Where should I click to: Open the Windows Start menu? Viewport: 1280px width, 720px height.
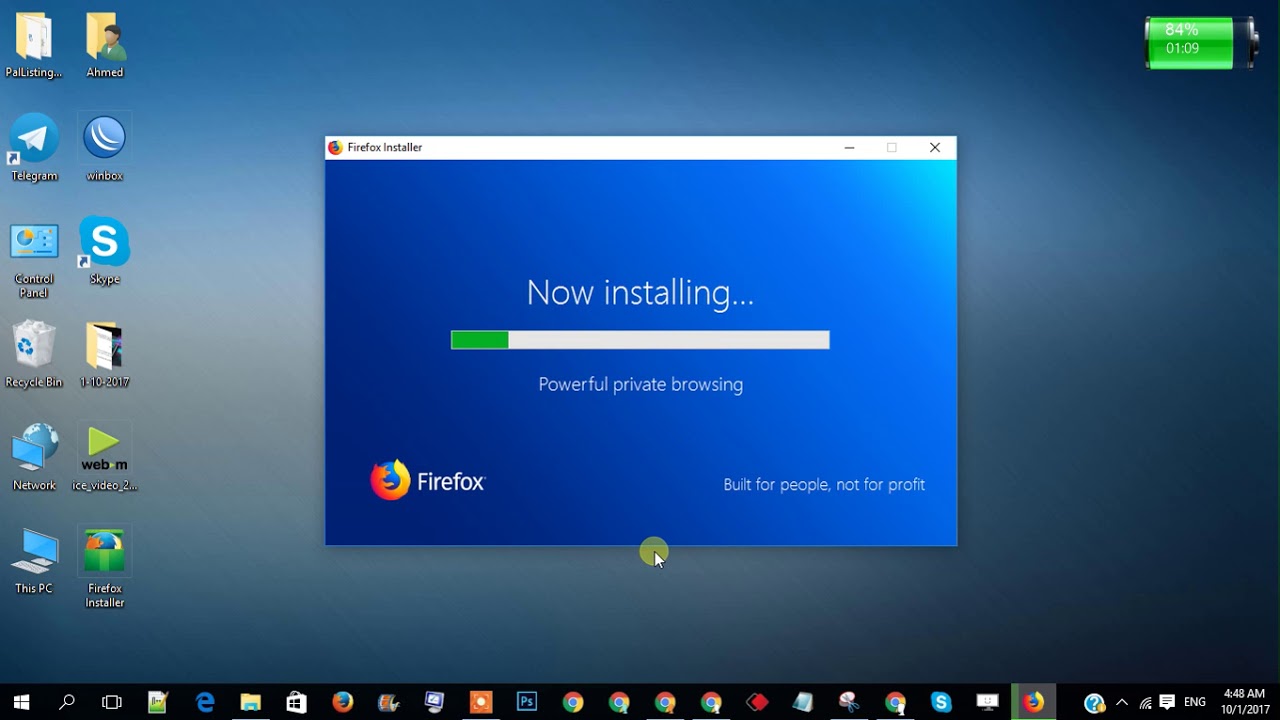(x=21, y=702)
